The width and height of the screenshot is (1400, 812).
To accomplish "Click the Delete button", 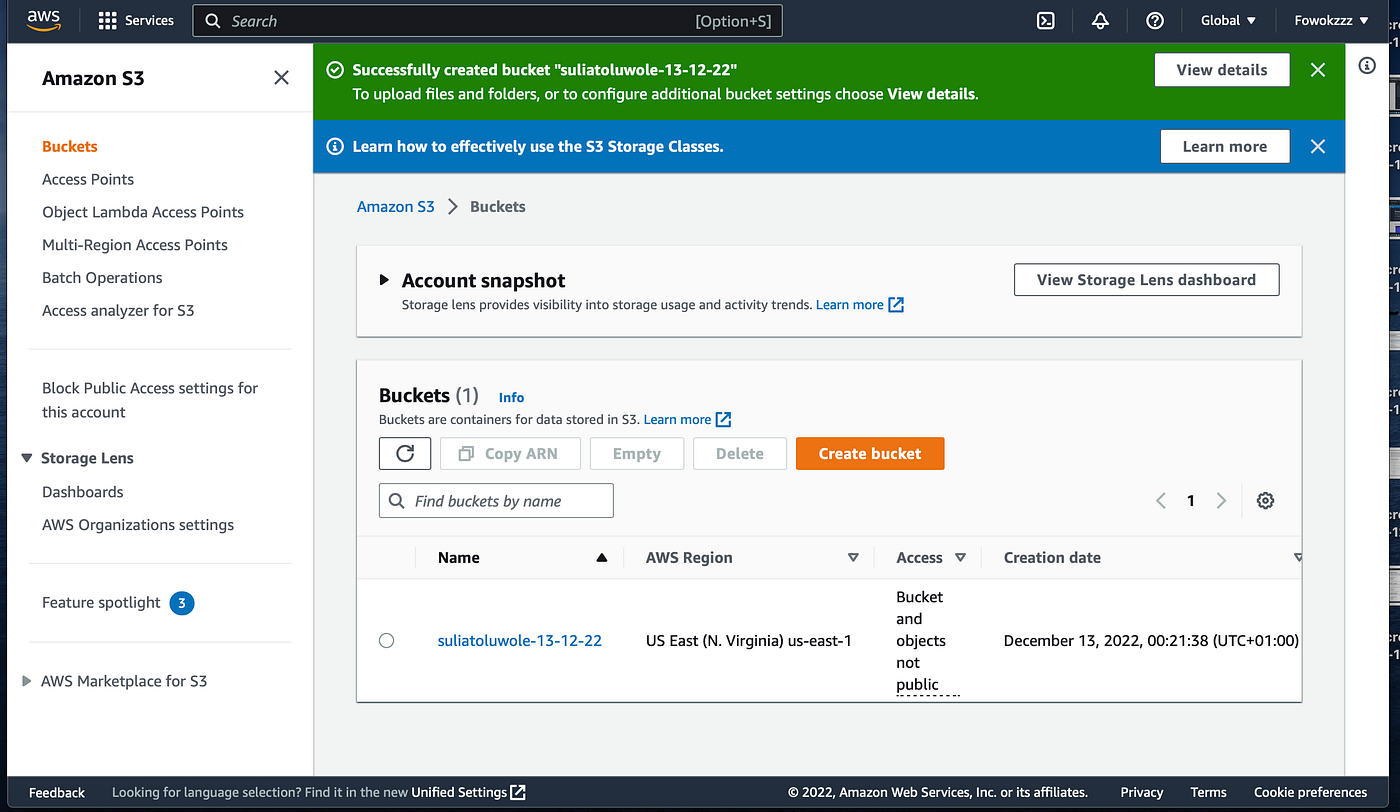I will coord(740,453).
